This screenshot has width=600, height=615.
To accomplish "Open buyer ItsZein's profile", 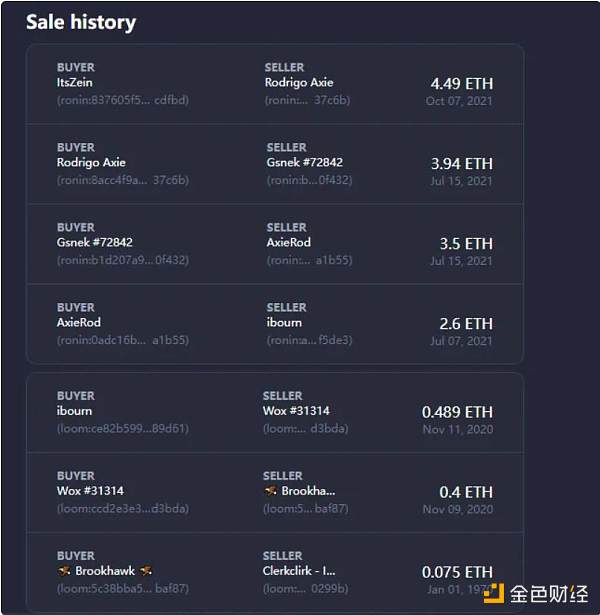I will pos(76,82).
